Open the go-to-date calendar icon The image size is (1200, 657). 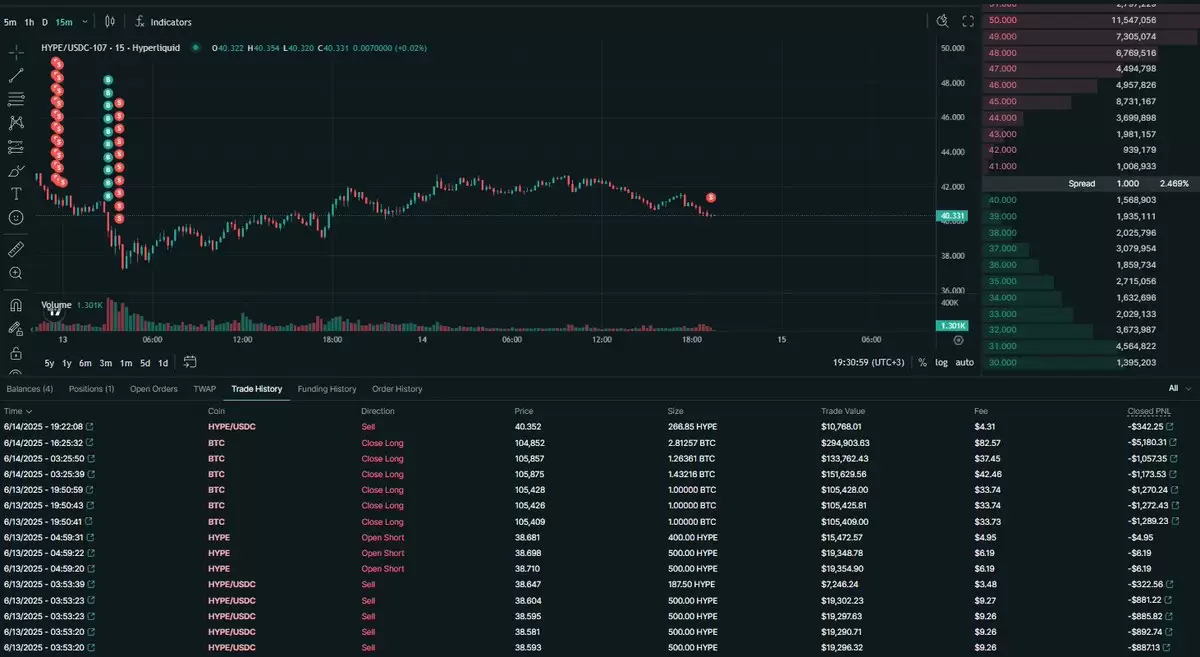click(190, 362)
